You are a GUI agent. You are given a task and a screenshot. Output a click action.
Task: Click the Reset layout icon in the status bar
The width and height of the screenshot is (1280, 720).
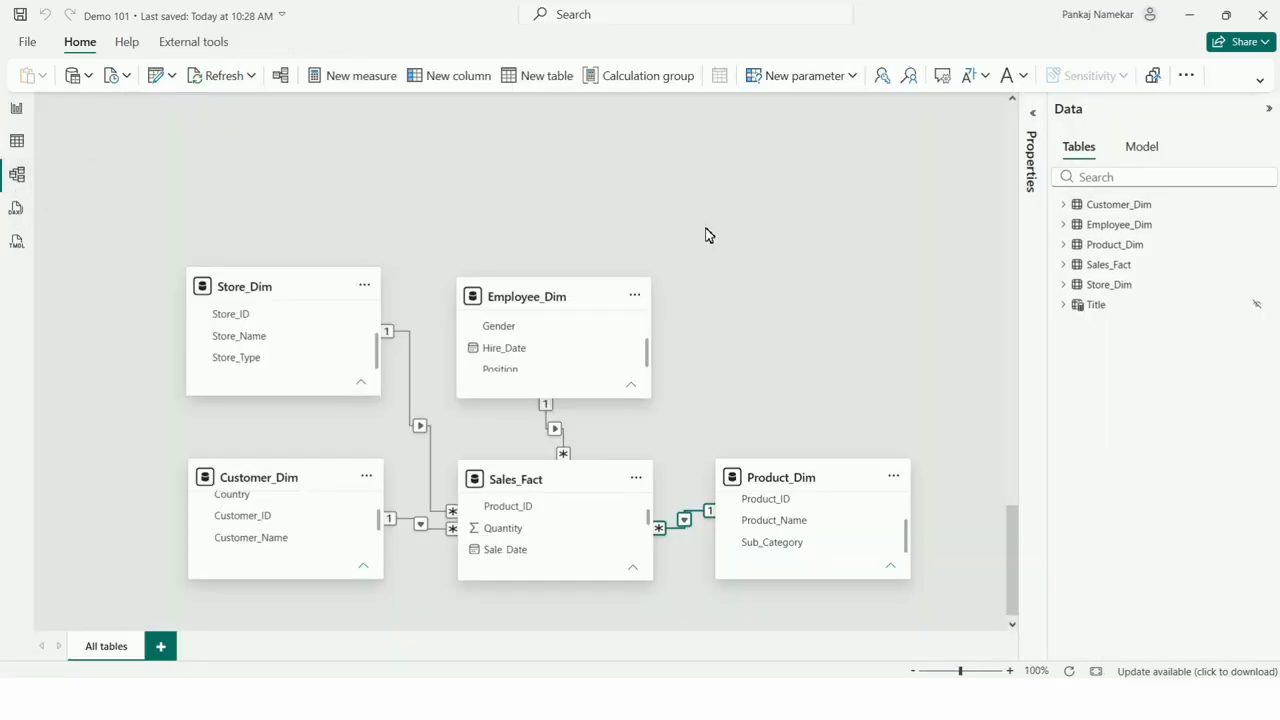point(1069,671)
